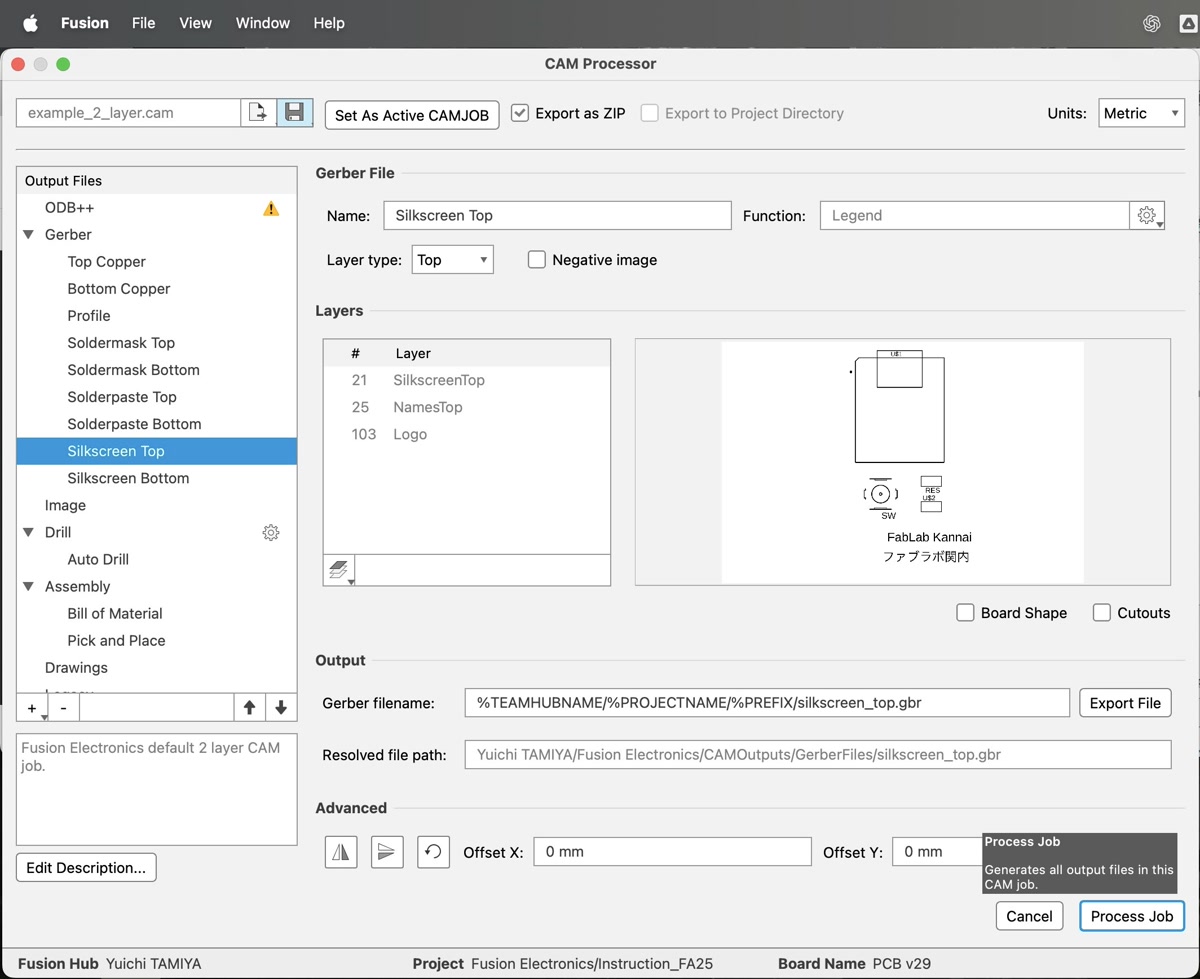This screenshot has height=979, width=1200.
Task: Select ODB++ in Output Files
Action: [x=69, y=208]
